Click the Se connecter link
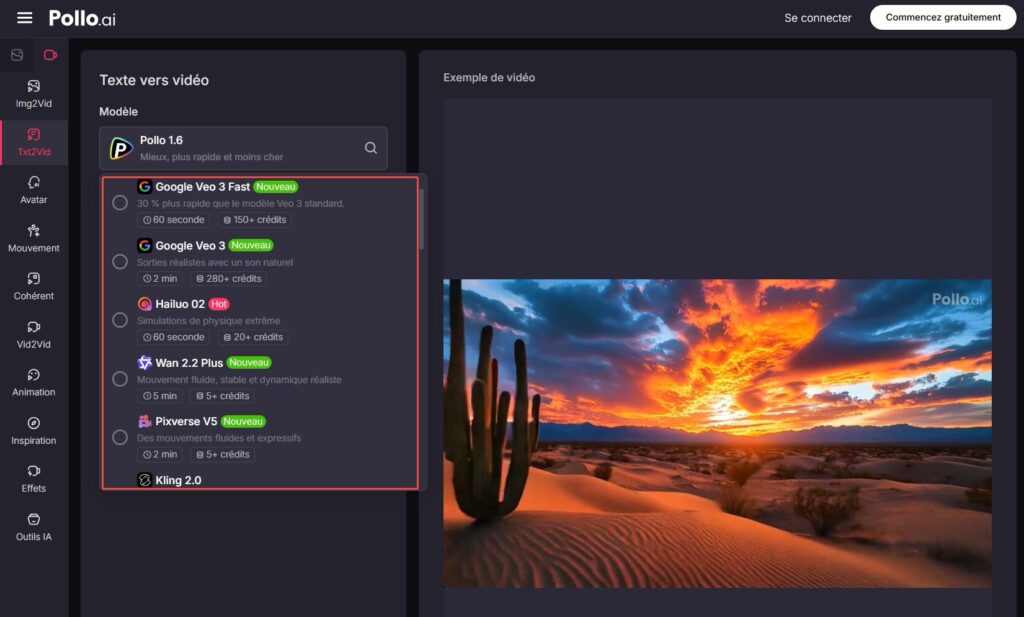The height and width of the screenshot is (617, 1024). [818, 17]
